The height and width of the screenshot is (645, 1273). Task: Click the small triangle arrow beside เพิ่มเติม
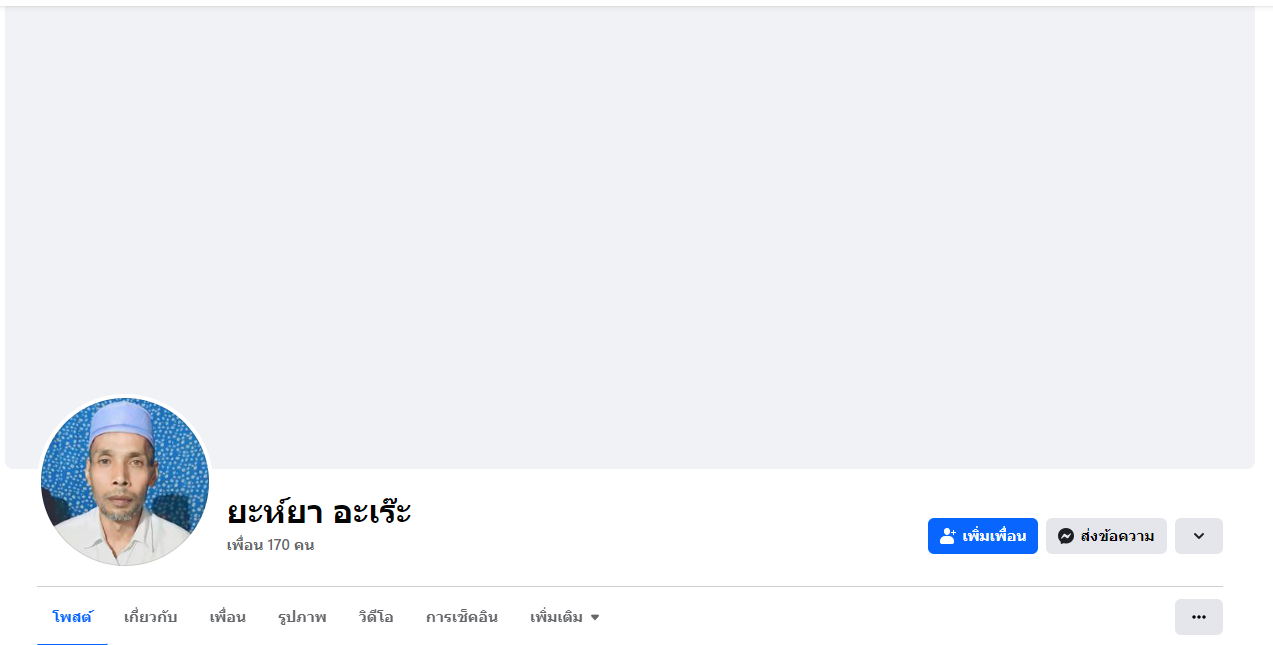pyautogui.click(x=595, y=618)
